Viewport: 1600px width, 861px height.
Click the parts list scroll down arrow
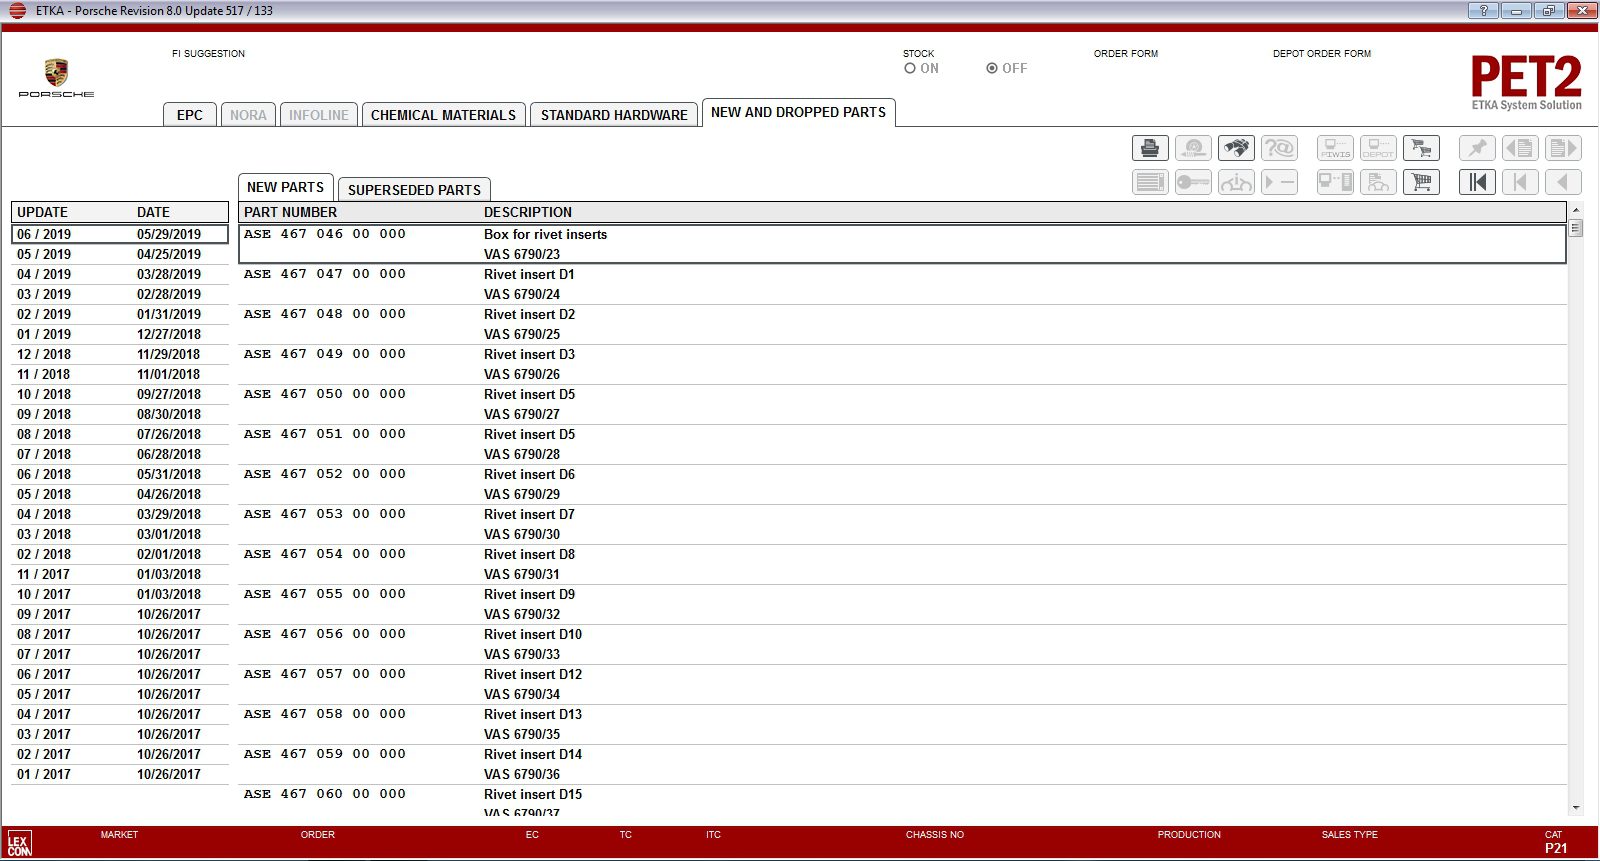coord(1576,808)
